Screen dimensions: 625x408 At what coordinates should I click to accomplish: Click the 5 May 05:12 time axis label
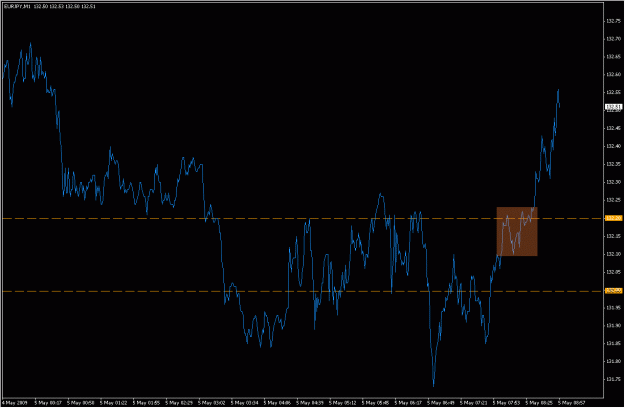click(x=343, y=403)
